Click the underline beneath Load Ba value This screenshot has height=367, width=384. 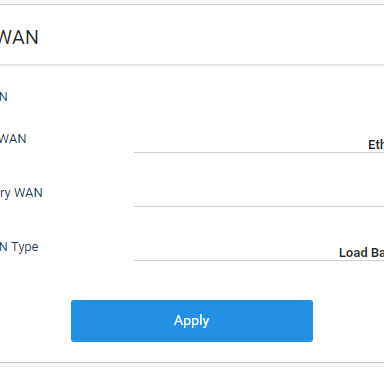[x=259, y=260]
